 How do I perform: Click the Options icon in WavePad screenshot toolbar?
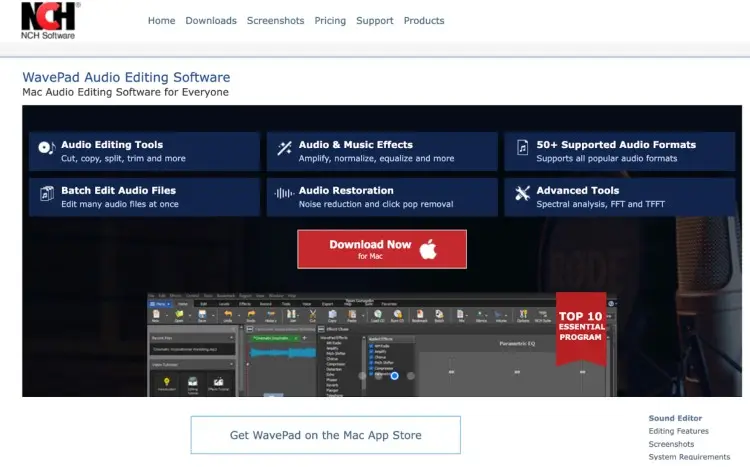point(523,315)
